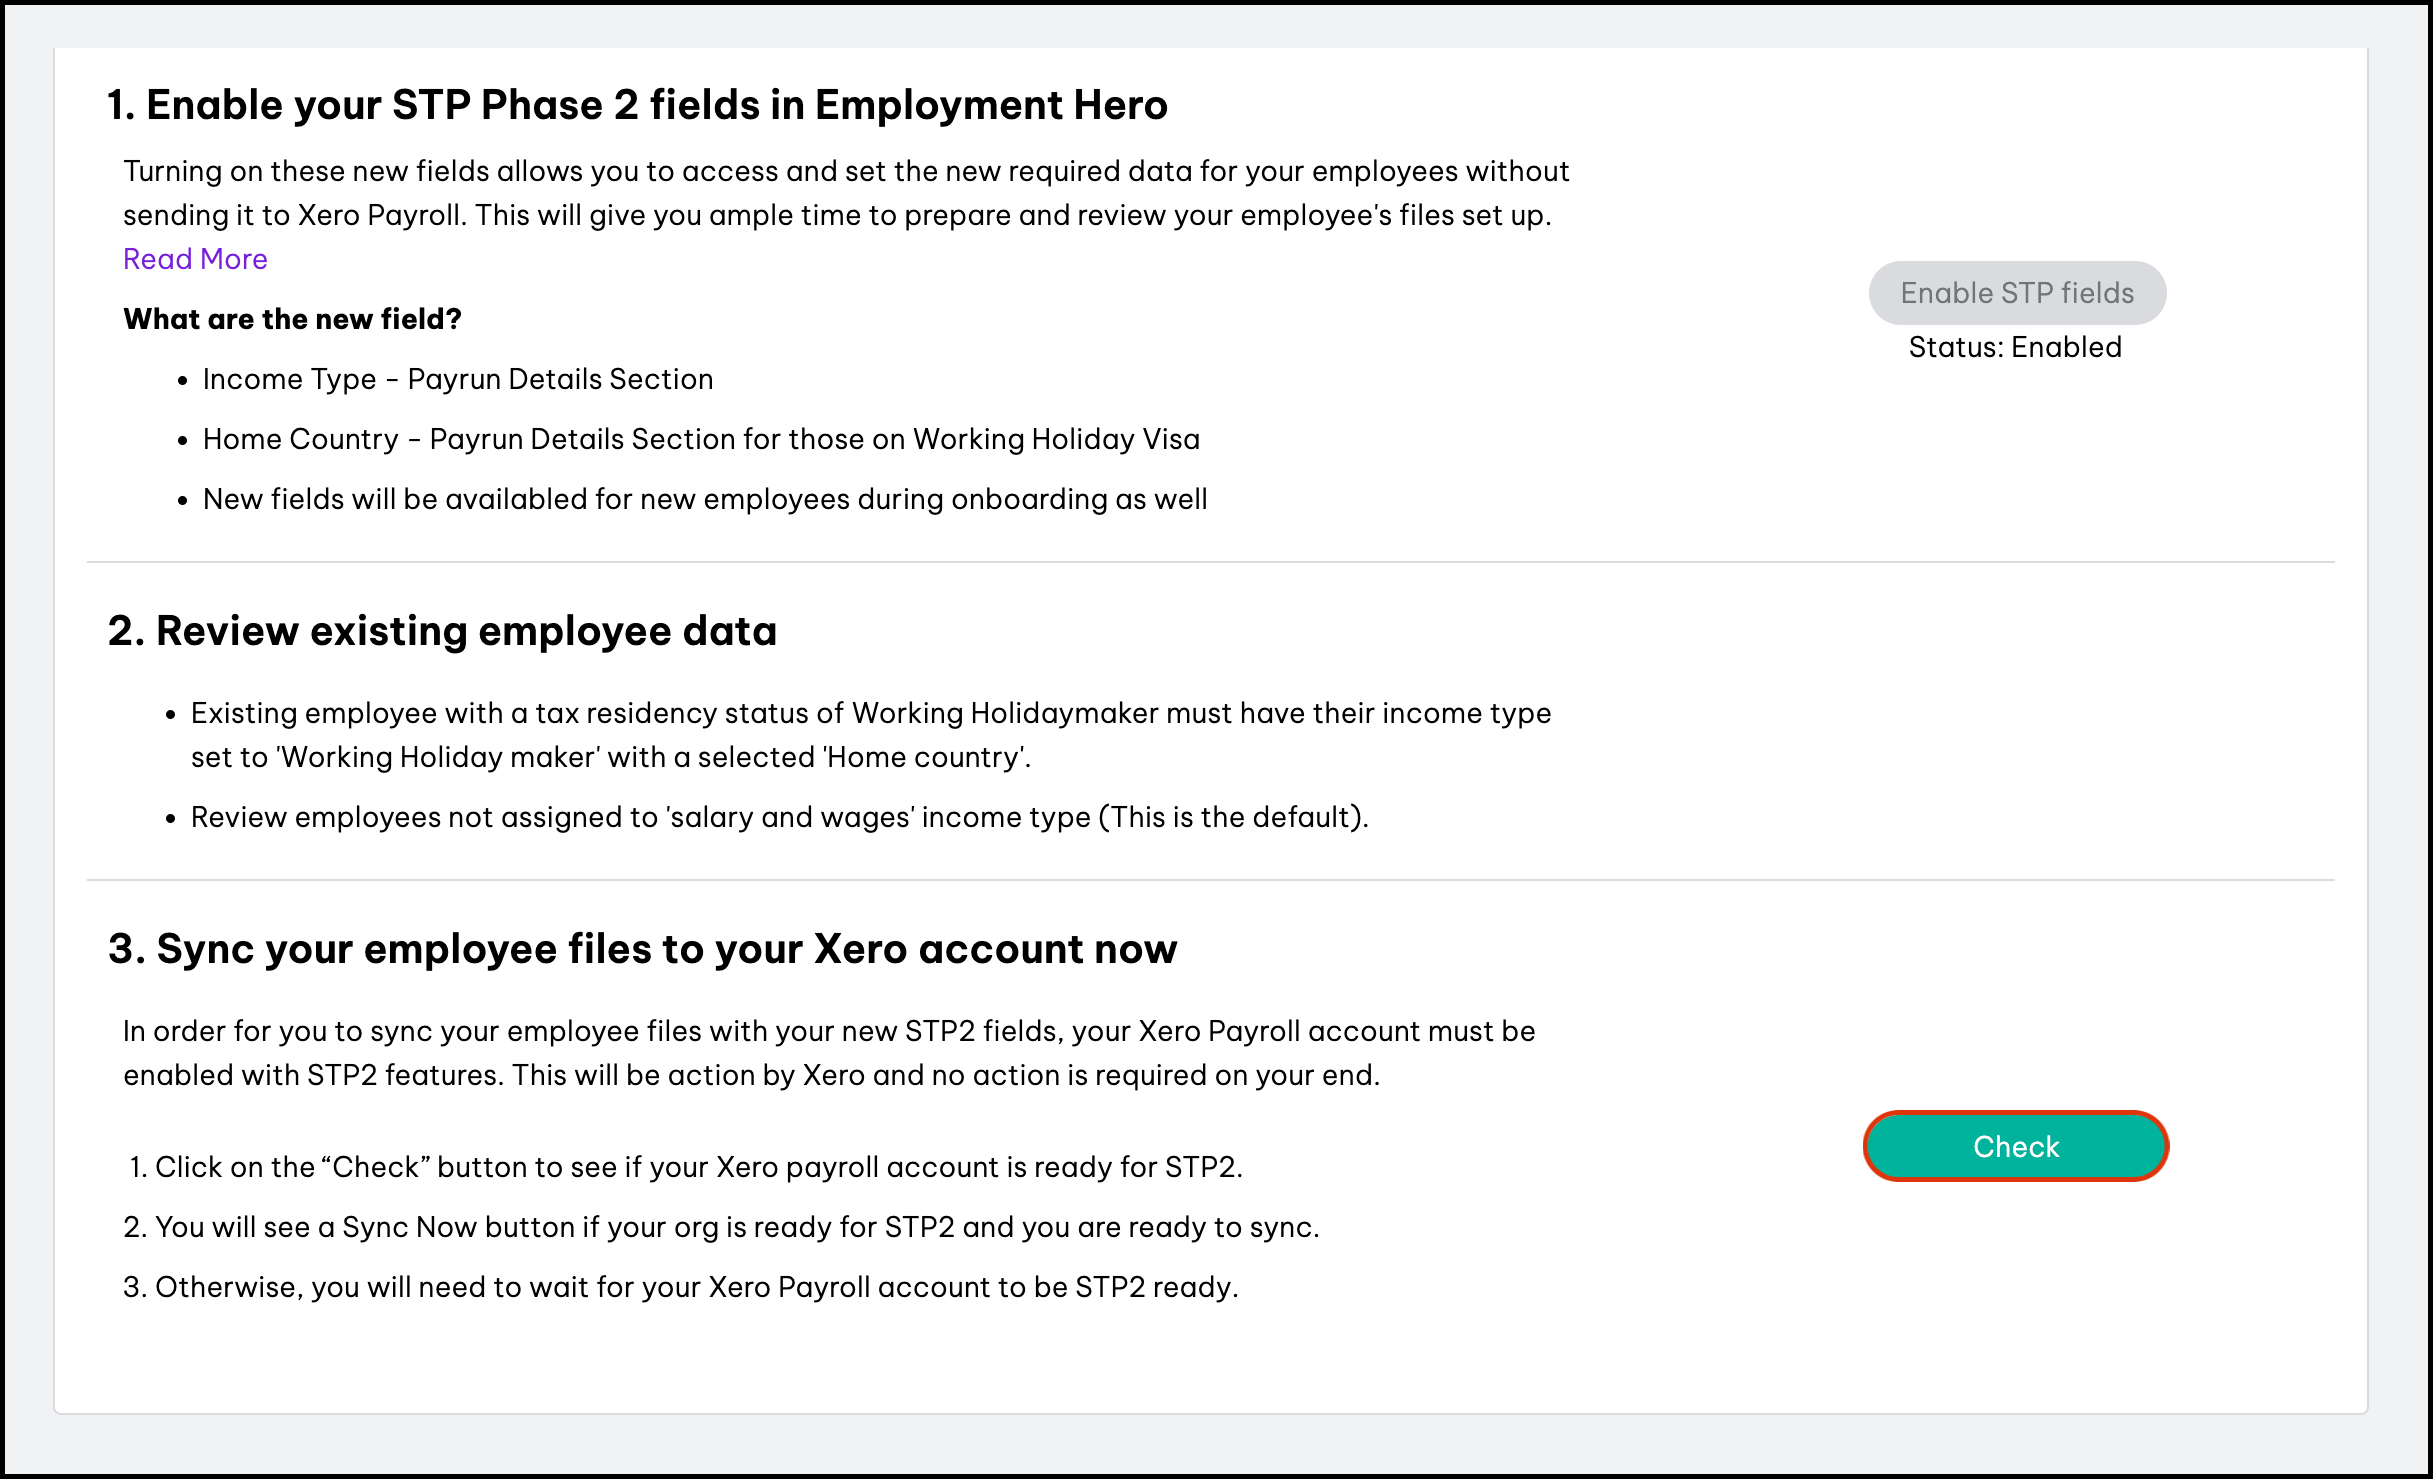
Task: Click the Income Type bullet item
Action: (457, 379)
